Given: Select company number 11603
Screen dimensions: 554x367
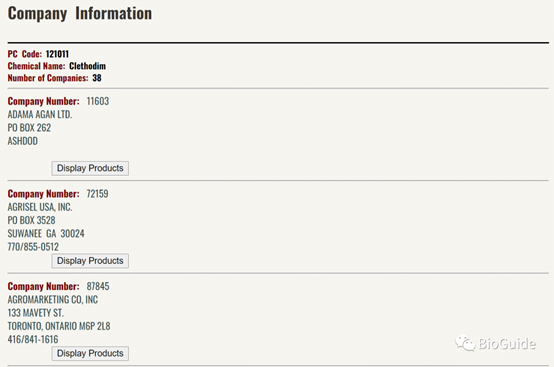Looking at the screenshot, I should pyautogui.click(x=98, y=101).
